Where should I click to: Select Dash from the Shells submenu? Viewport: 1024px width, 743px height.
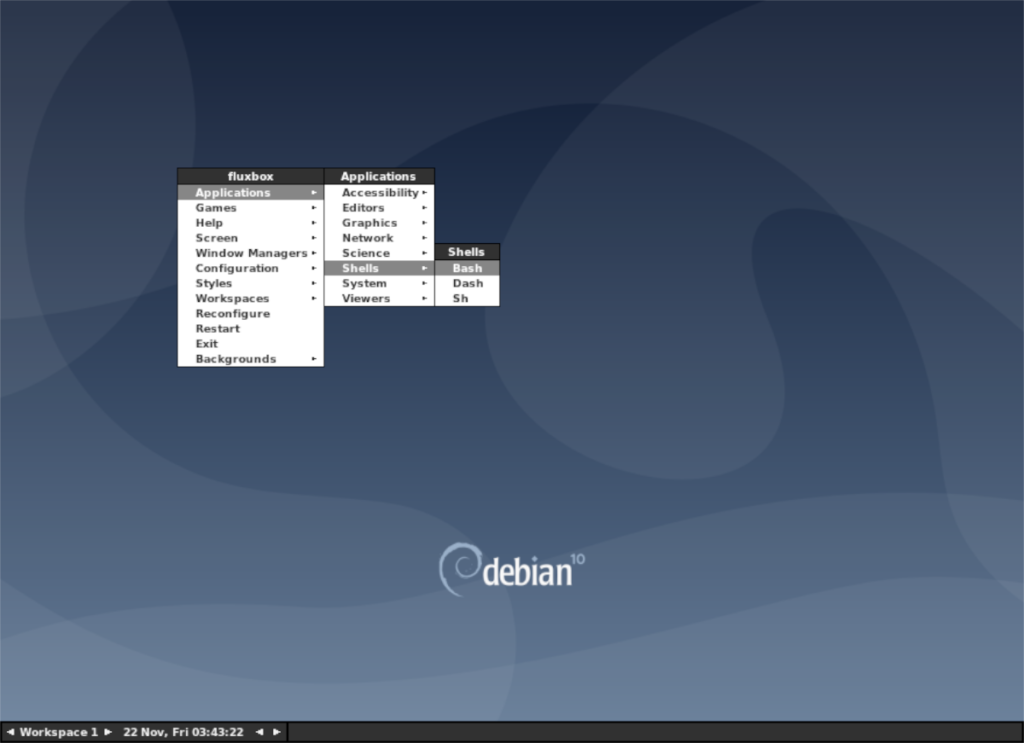coord(466,283)
